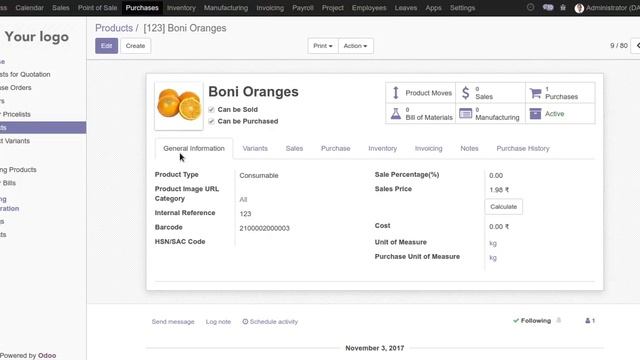
Task: Open Requests for Quotation in sidebar
Action: pyautogui.click(x=25, y=74)
